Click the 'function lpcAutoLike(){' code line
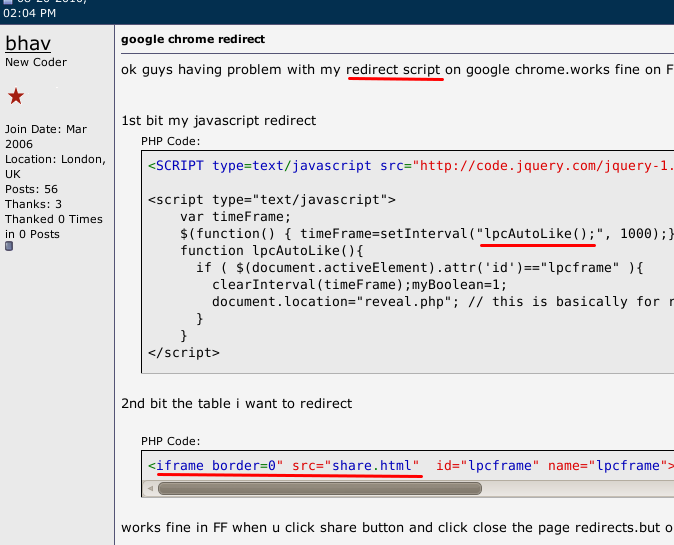 pyautogui.click(x=272, y=251)
